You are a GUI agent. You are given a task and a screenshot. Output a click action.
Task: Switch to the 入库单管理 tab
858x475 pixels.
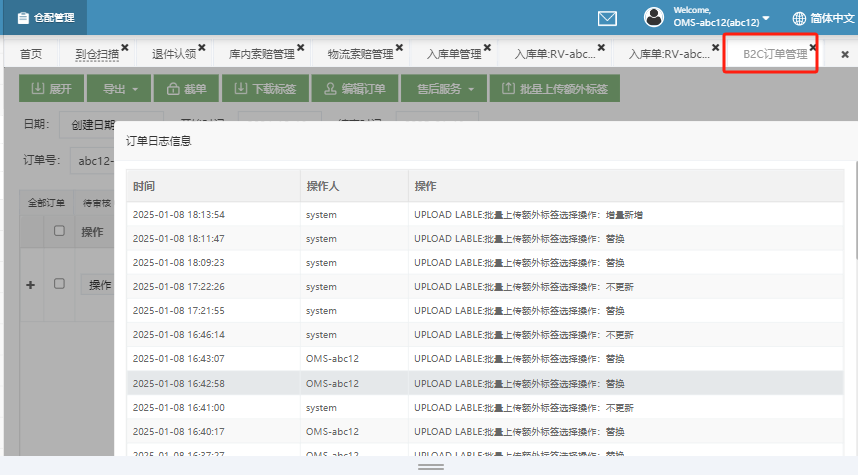(x=454, y=54)
